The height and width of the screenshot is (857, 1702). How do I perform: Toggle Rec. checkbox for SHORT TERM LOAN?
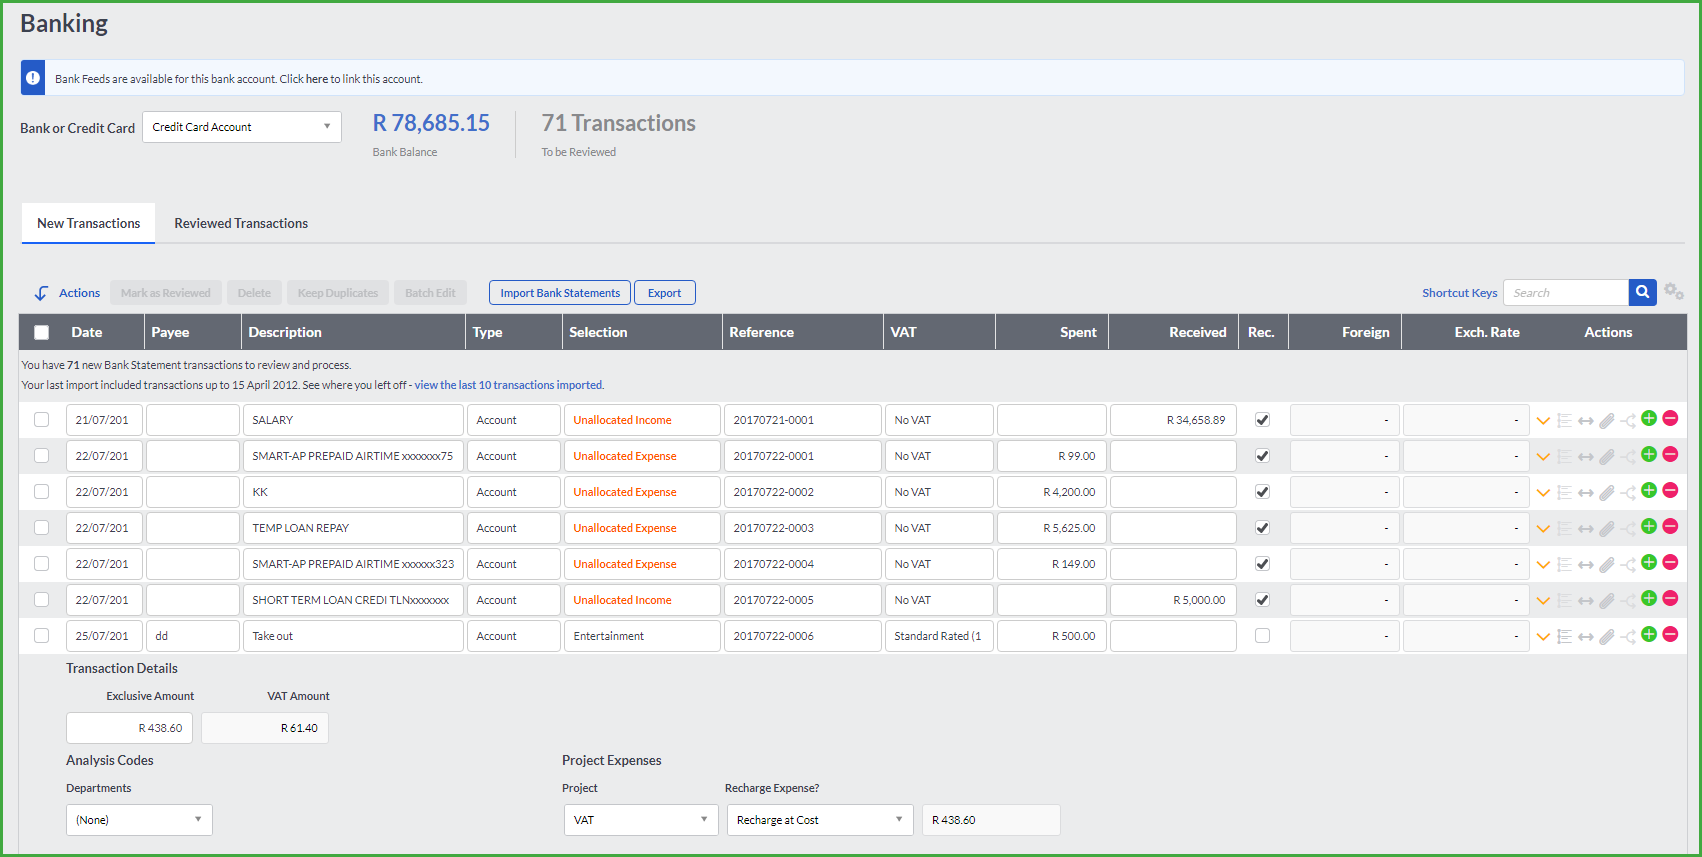point(1262,600)
